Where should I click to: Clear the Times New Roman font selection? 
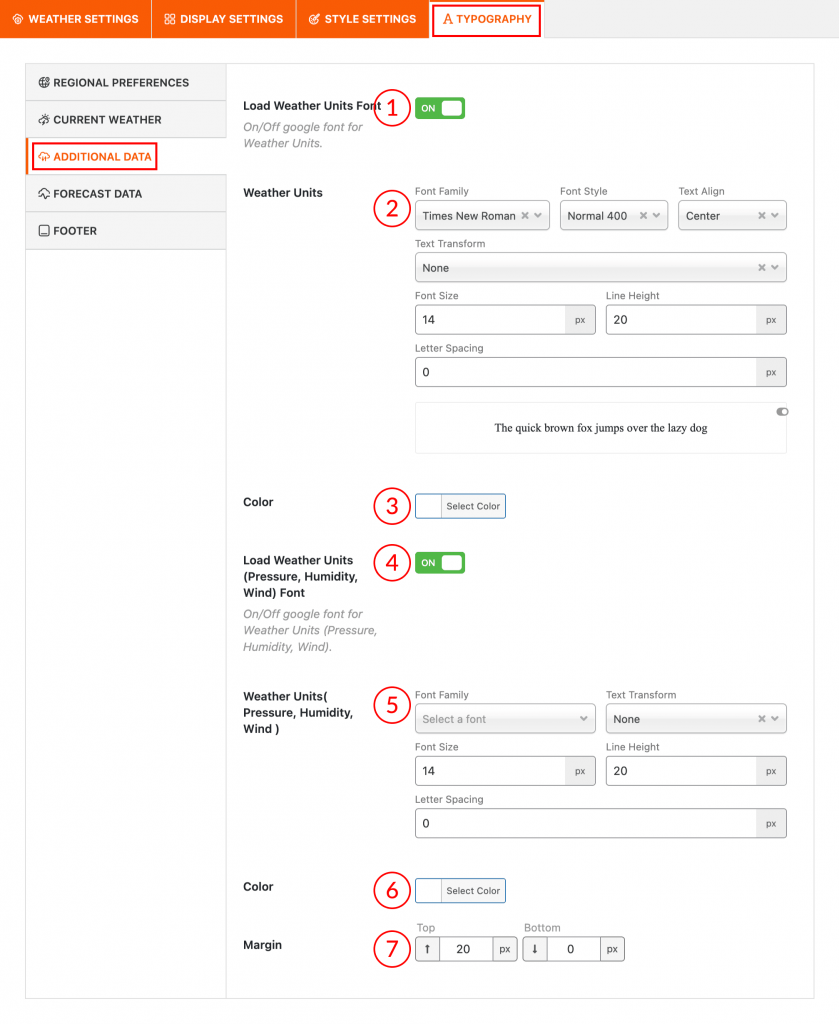pos(525,216)
